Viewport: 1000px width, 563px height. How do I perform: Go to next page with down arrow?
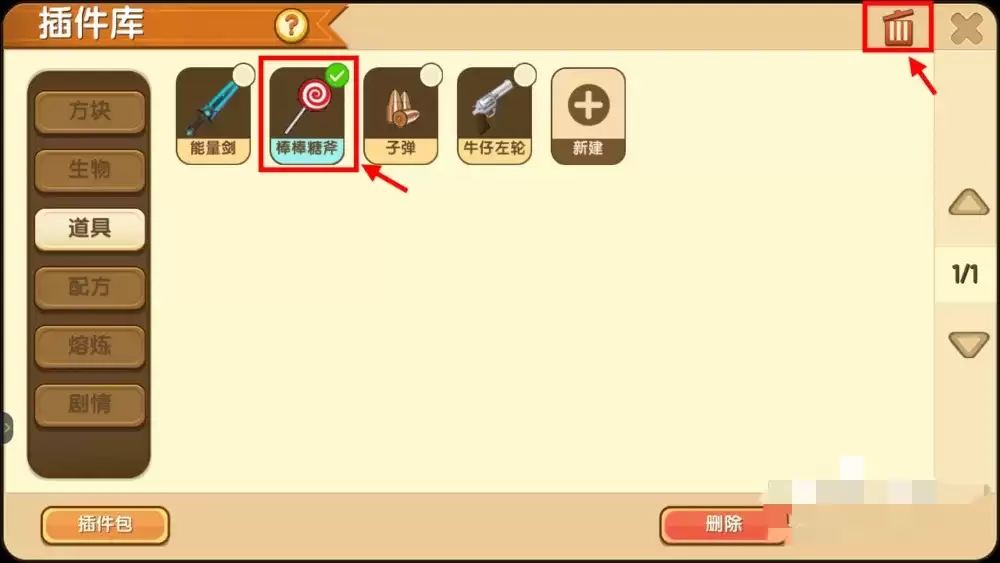click(968, 345)
